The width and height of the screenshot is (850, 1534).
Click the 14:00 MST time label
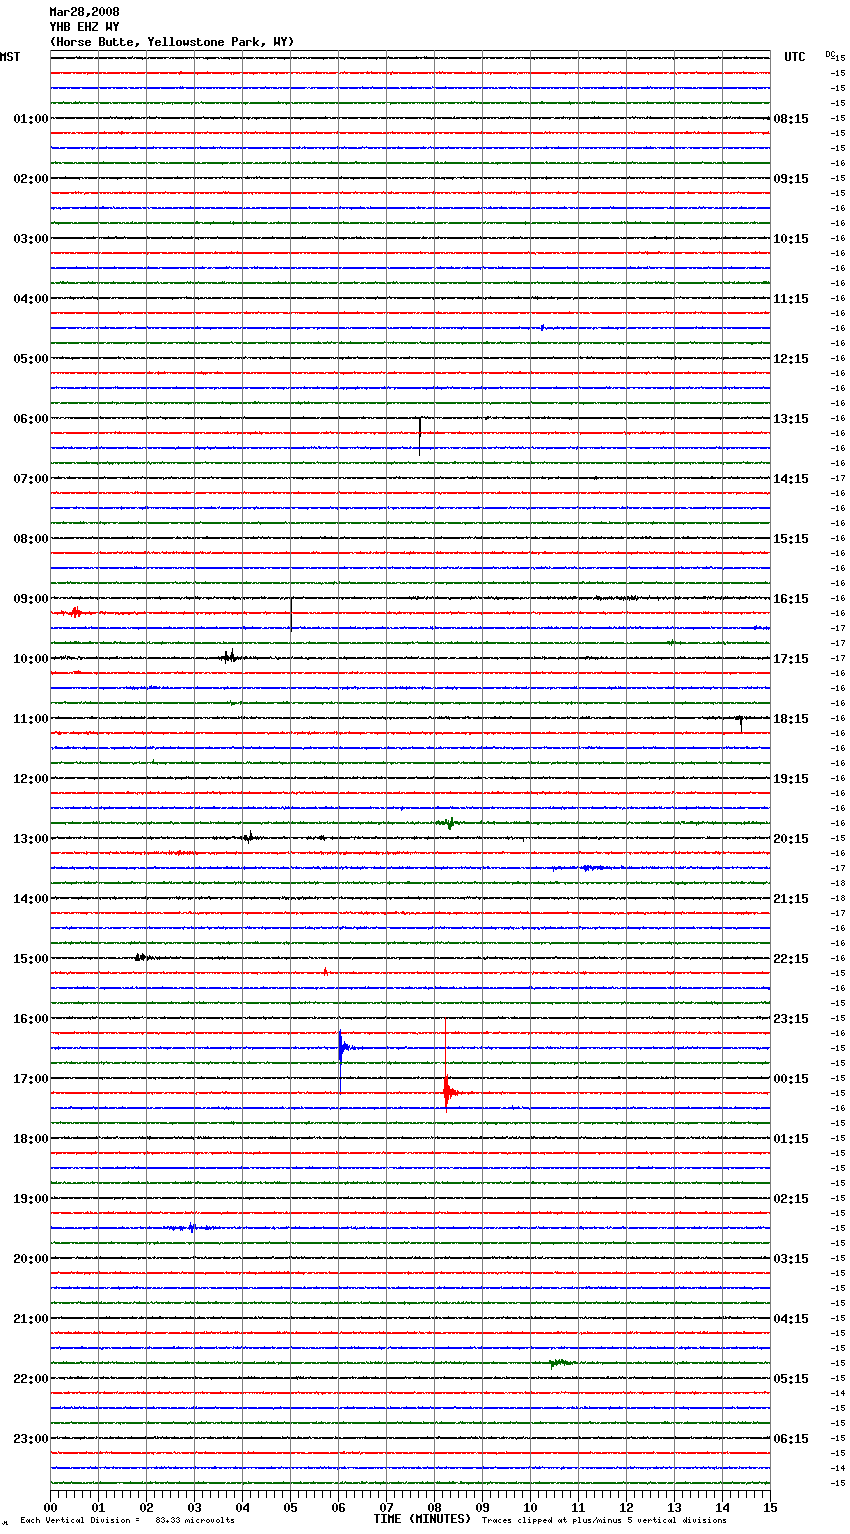click(x=31, y=899)
